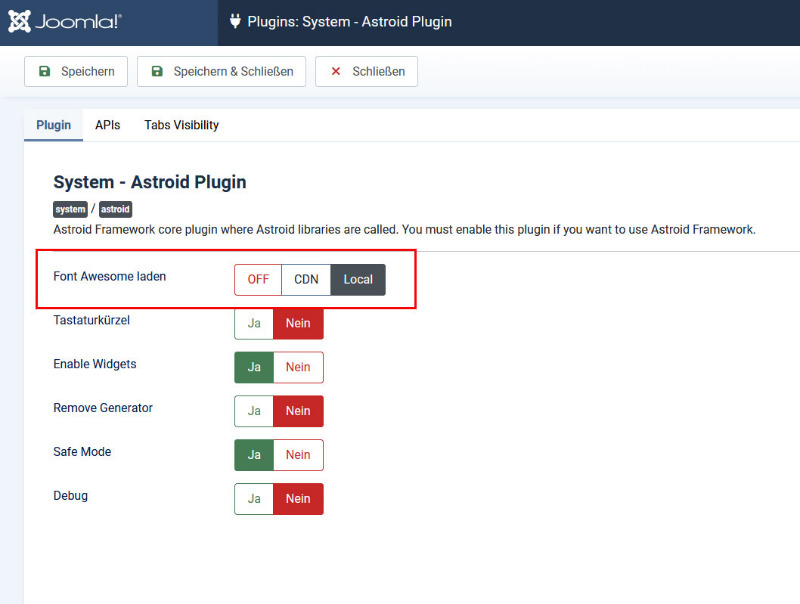Switch to the APIs tab
The height and width of the screenshot is (604, 800).
pyautogui.click(x=108, y=125)
